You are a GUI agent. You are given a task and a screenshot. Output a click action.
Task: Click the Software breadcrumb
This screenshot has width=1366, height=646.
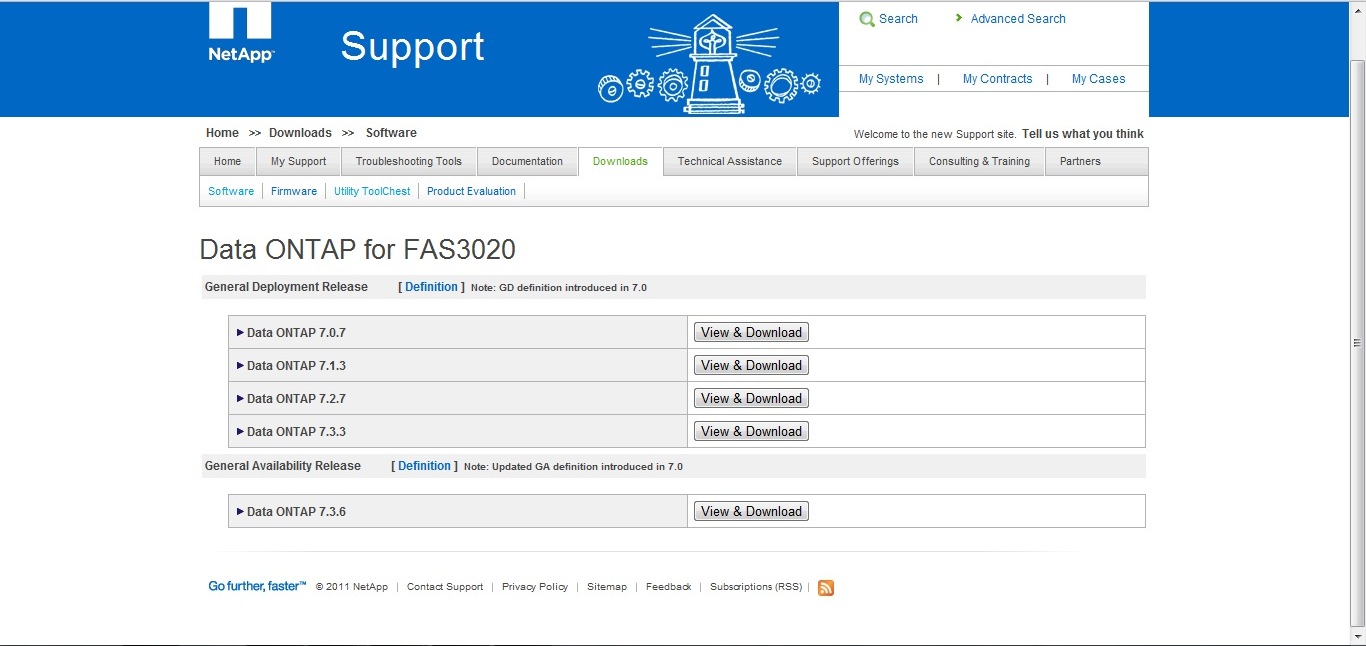[x=391, y=133]
